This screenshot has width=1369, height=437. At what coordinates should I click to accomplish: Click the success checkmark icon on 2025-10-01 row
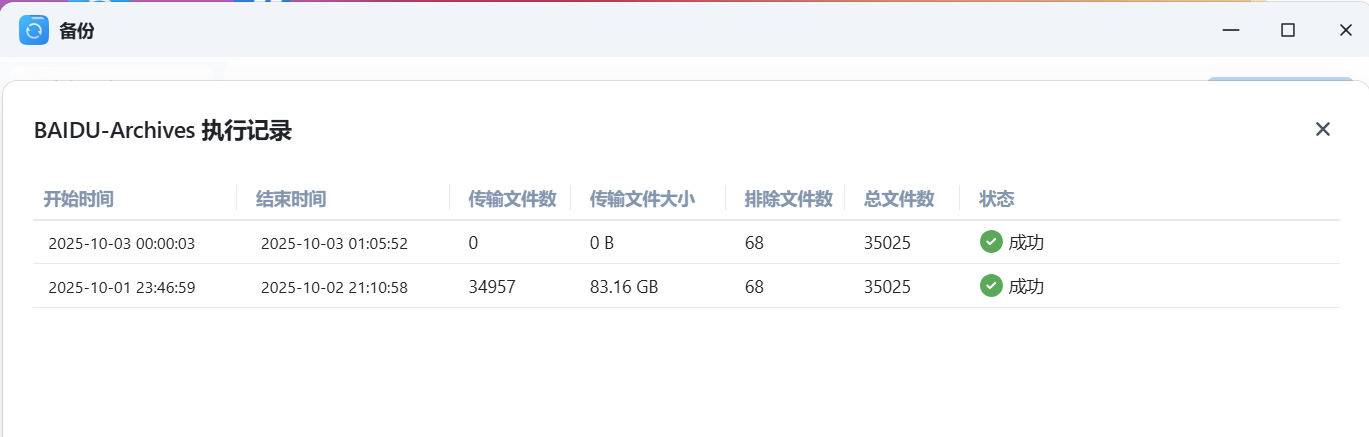coord(991,286)
